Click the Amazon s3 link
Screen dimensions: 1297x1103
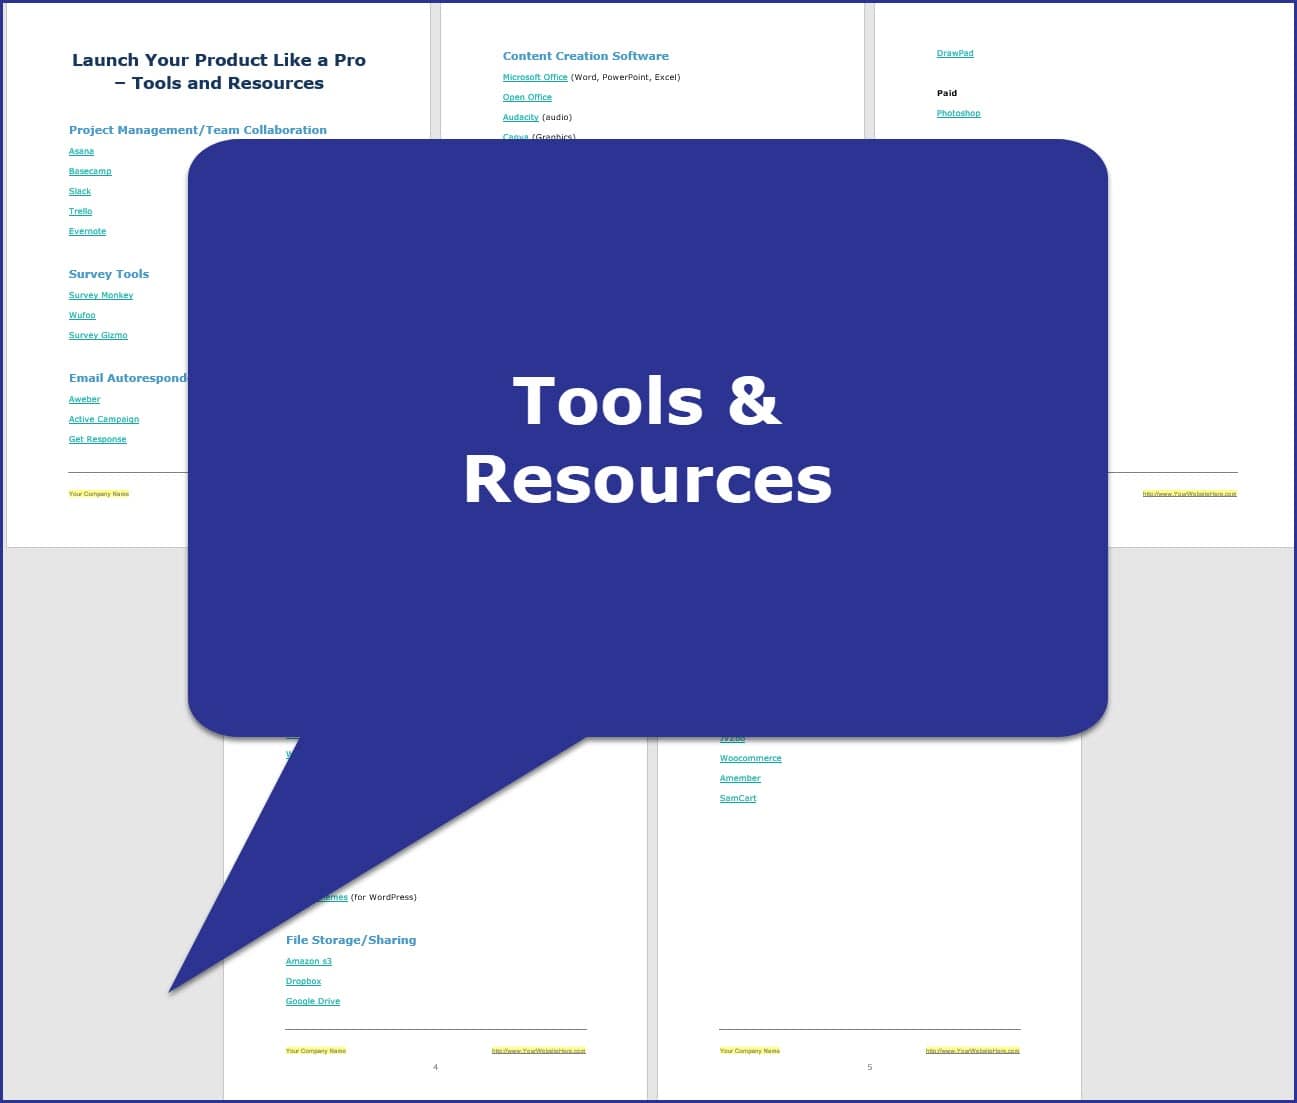(309, 961)
